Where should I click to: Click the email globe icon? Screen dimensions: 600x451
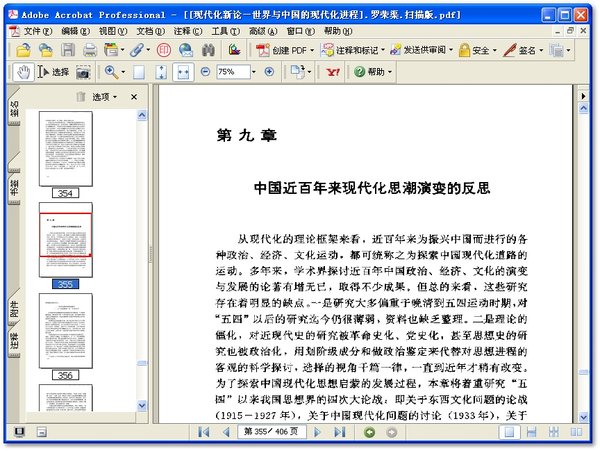click(186, 50)
